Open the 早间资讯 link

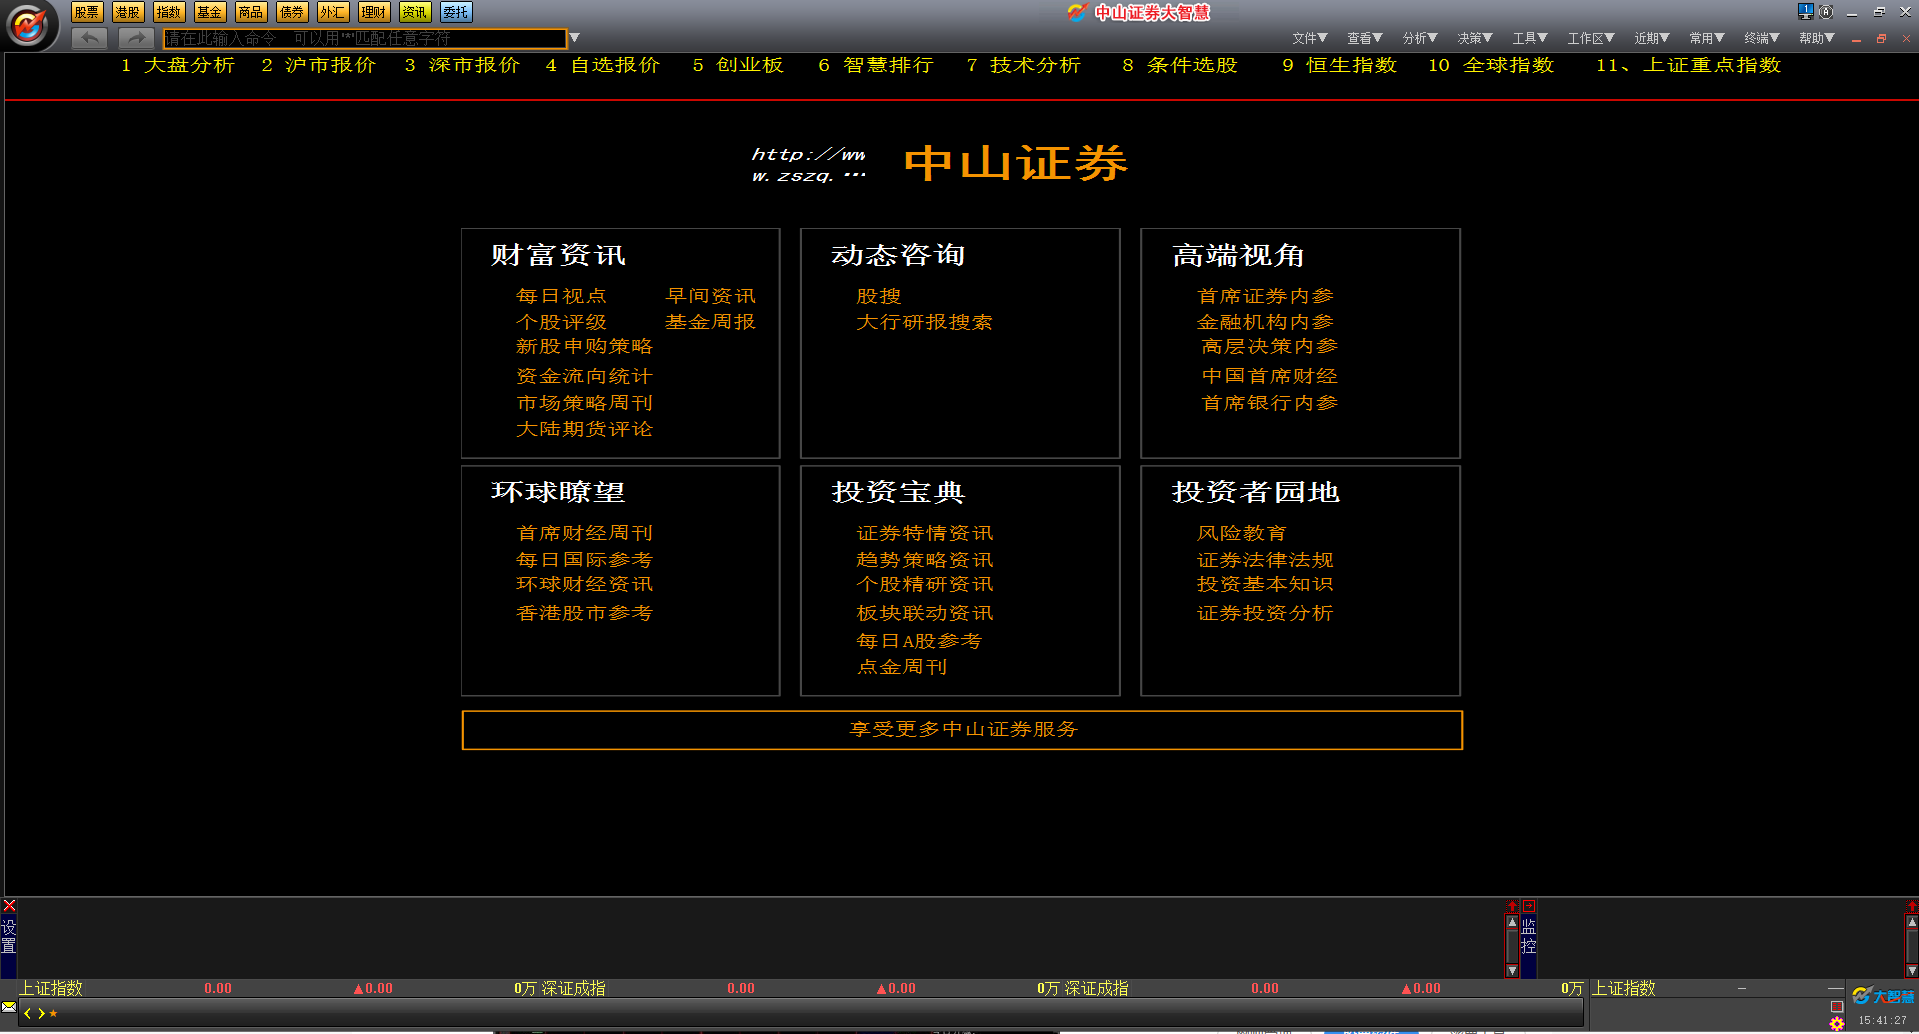pyautogui.click(x=711, y=296)
